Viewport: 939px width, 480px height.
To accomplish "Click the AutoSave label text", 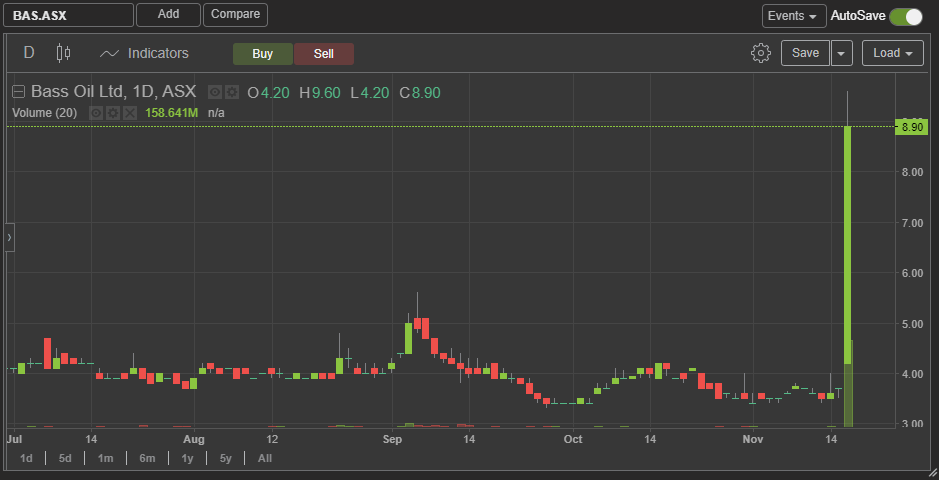I will (858, 16).
